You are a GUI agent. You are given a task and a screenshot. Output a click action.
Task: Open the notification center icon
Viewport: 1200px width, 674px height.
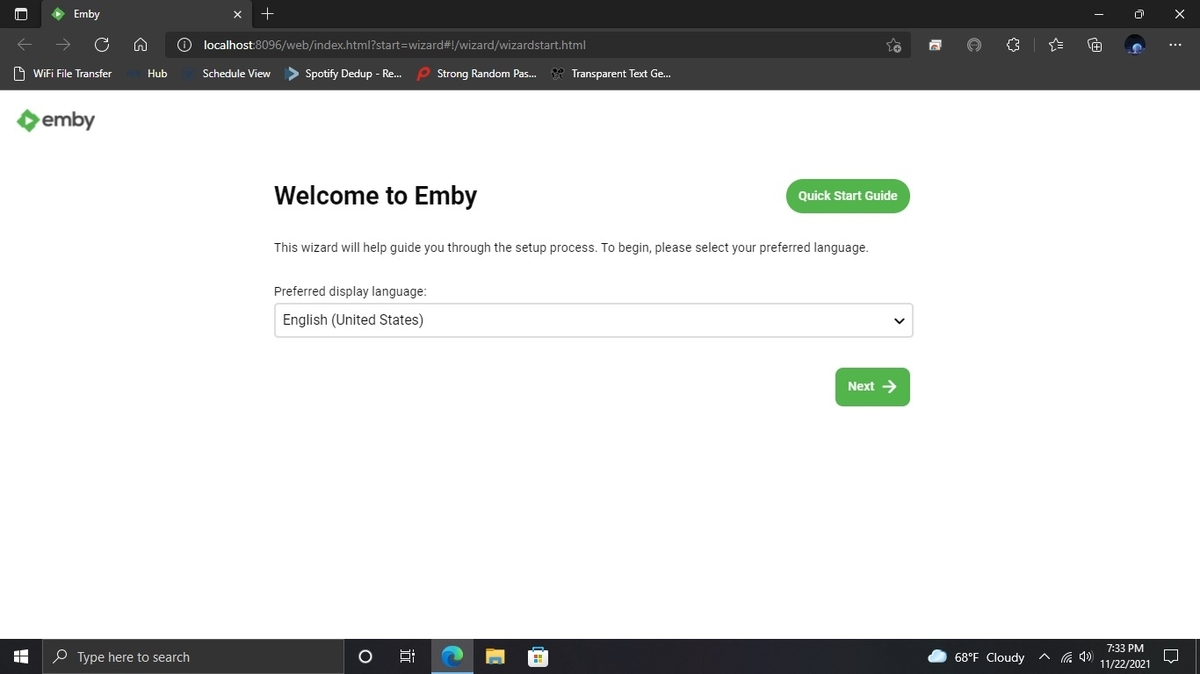[x=1172, y=657]
